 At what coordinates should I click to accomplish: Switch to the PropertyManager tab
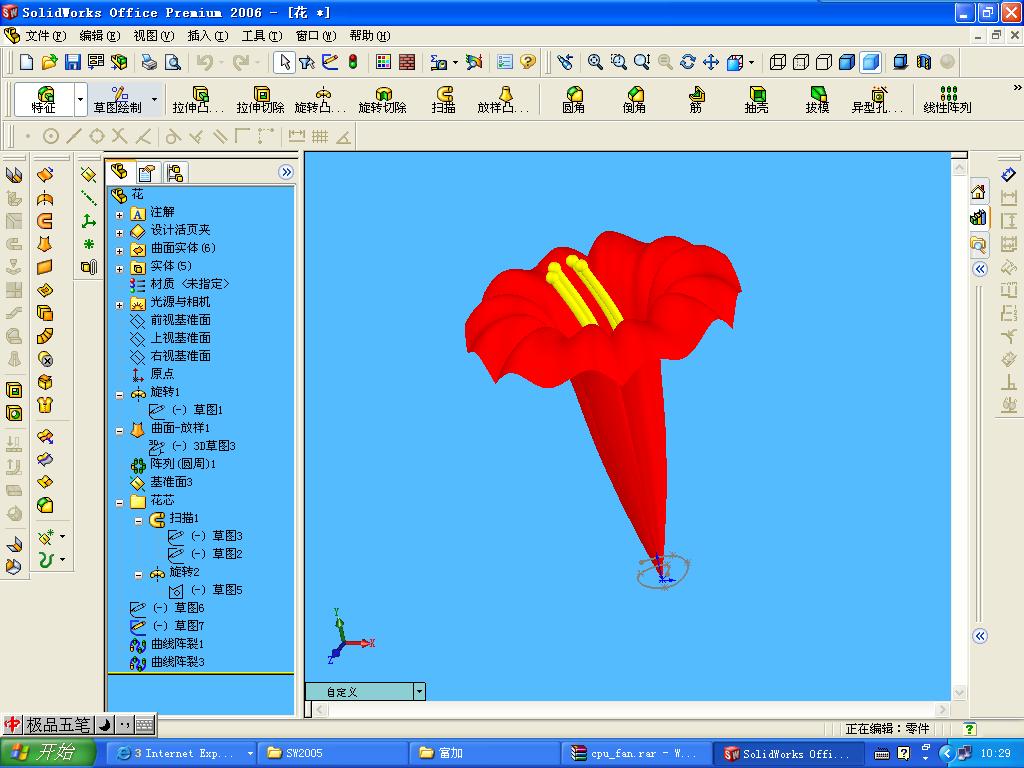tap(147, 173)
